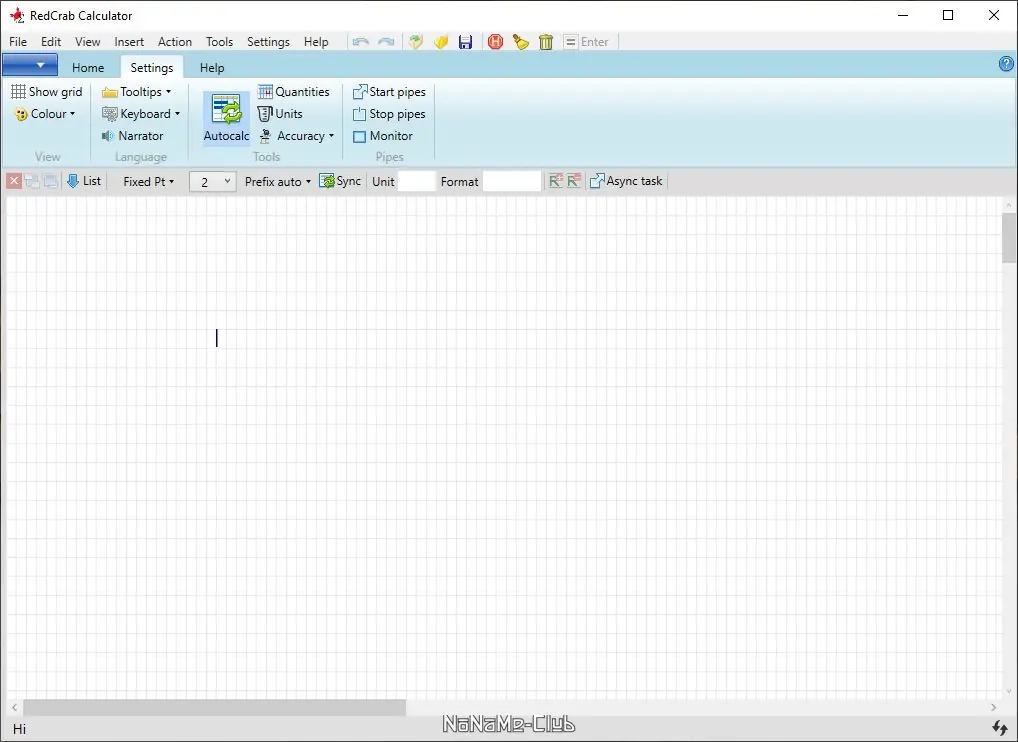
Task: Click the Async task button
Action: pos(626,181)
